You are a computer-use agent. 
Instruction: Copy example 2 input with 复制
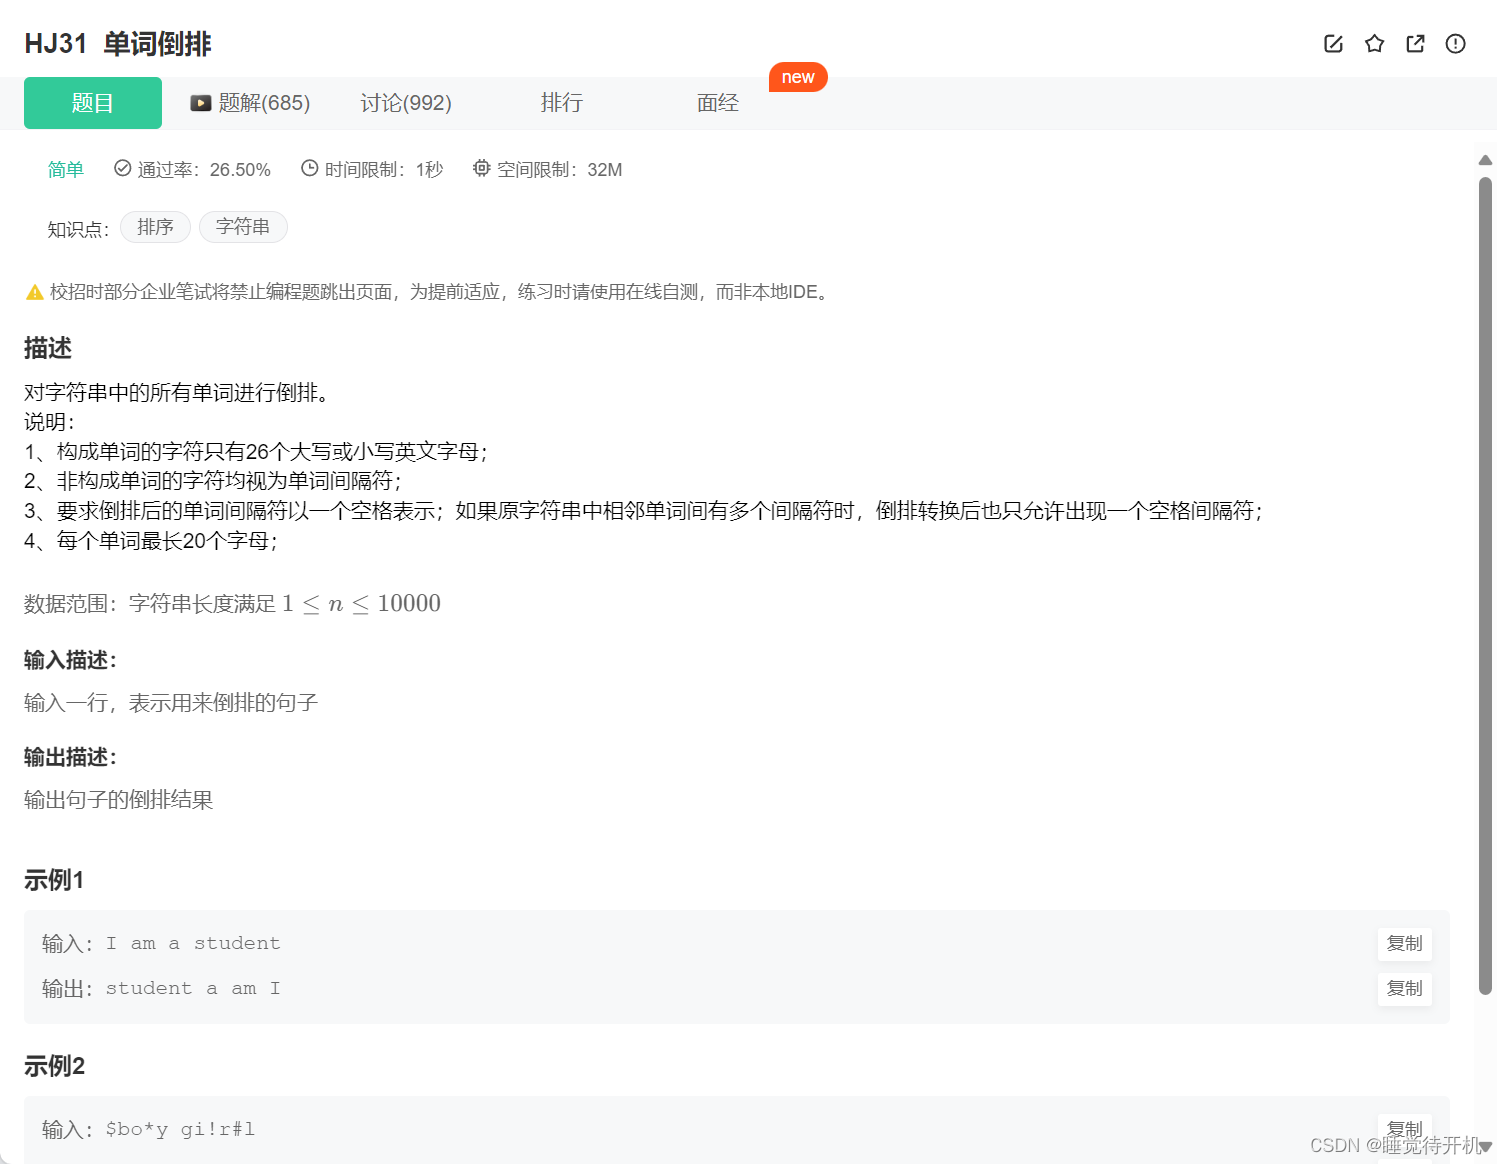pyautogui.click(x=1405, y=1129)
